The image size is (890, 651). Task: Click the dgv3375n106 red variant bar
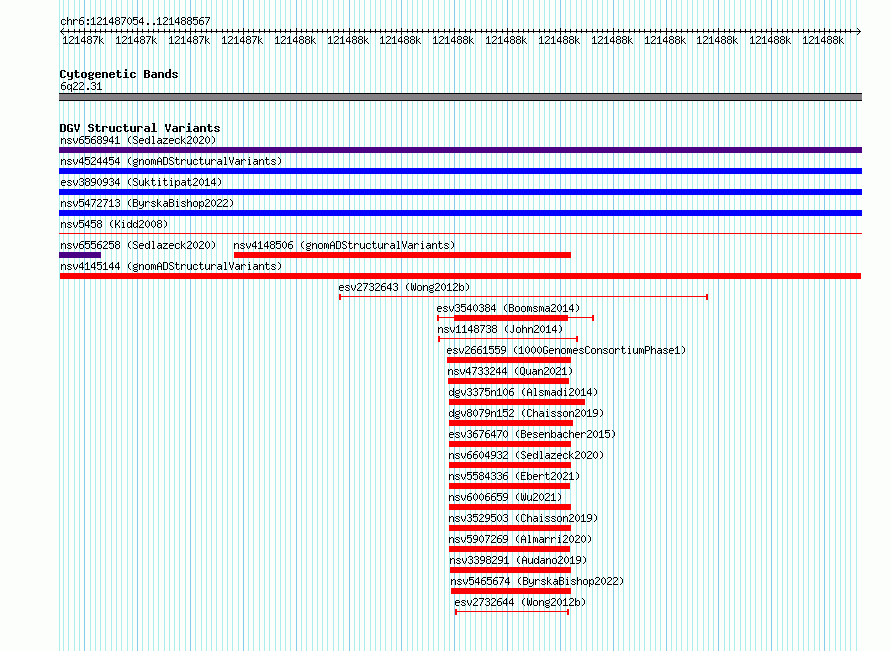click(517, 402)
